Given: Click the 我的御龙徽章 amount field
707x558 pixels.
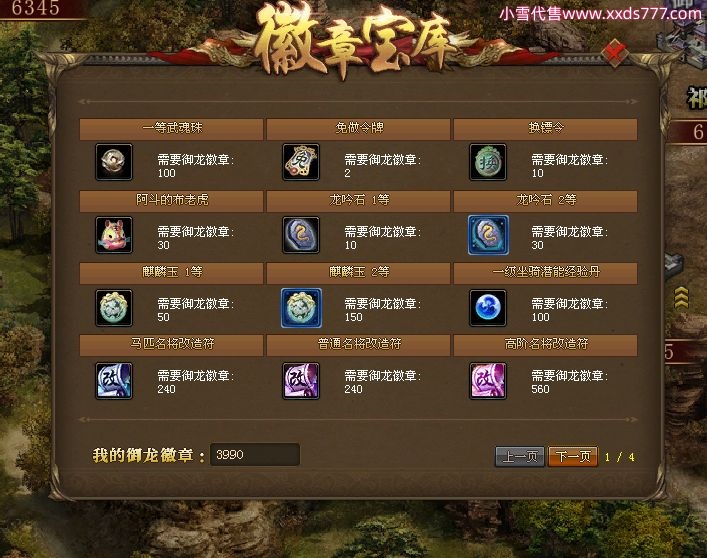Looking at the screenshot, I should point(255,454).
